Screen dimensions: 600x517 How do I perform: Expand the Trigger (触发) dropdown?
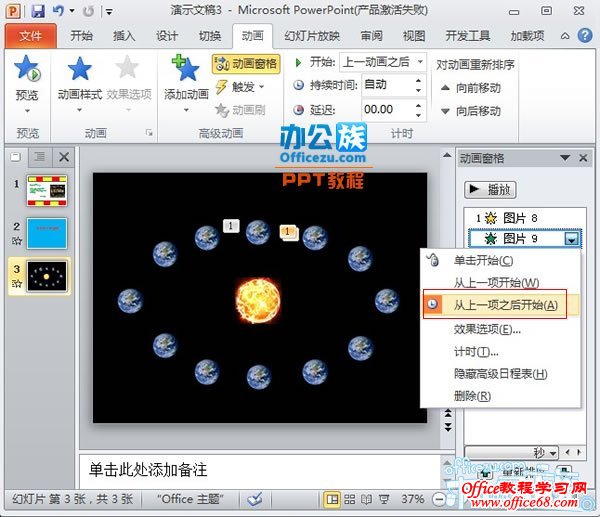244,86
